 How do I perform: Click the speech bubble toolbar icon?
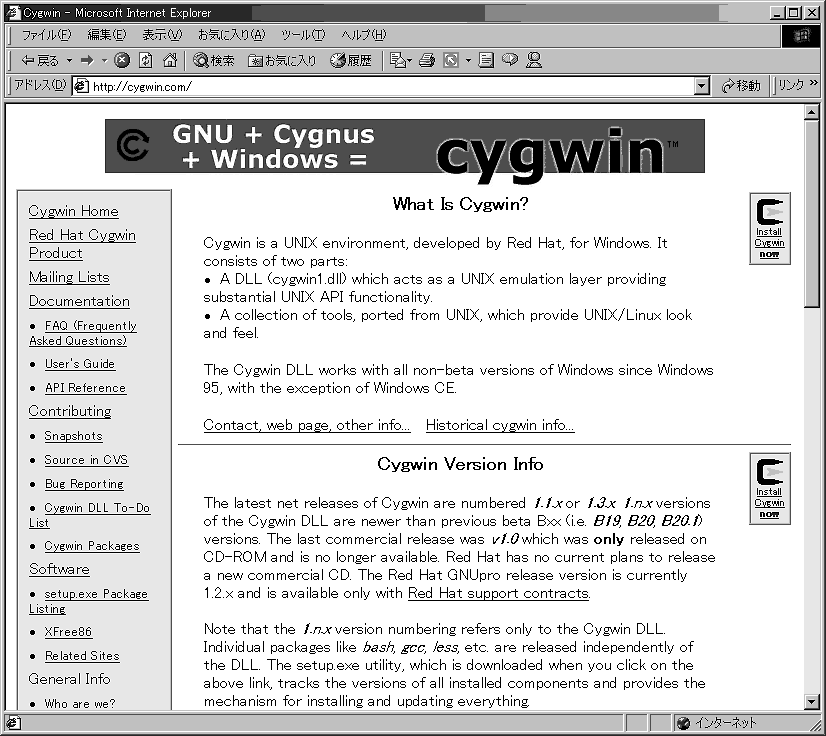point(510,61)
